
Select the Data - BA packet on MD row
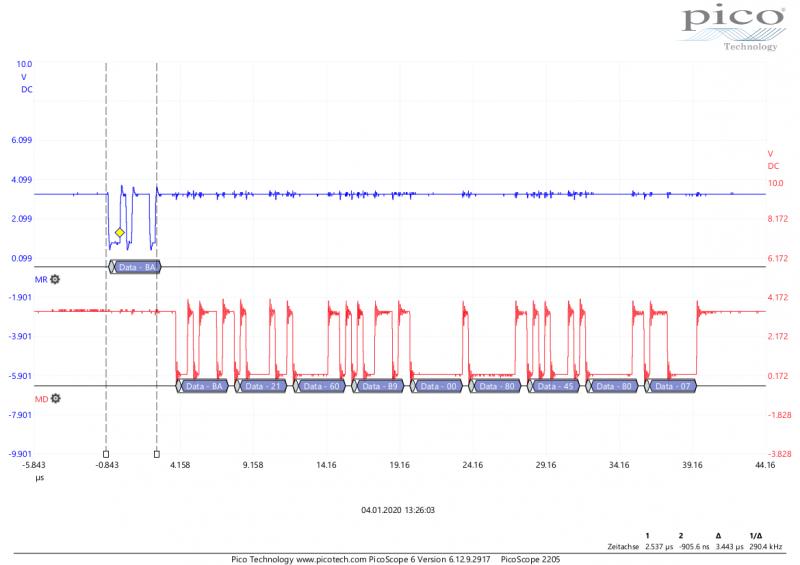click(x=203, y=386)
